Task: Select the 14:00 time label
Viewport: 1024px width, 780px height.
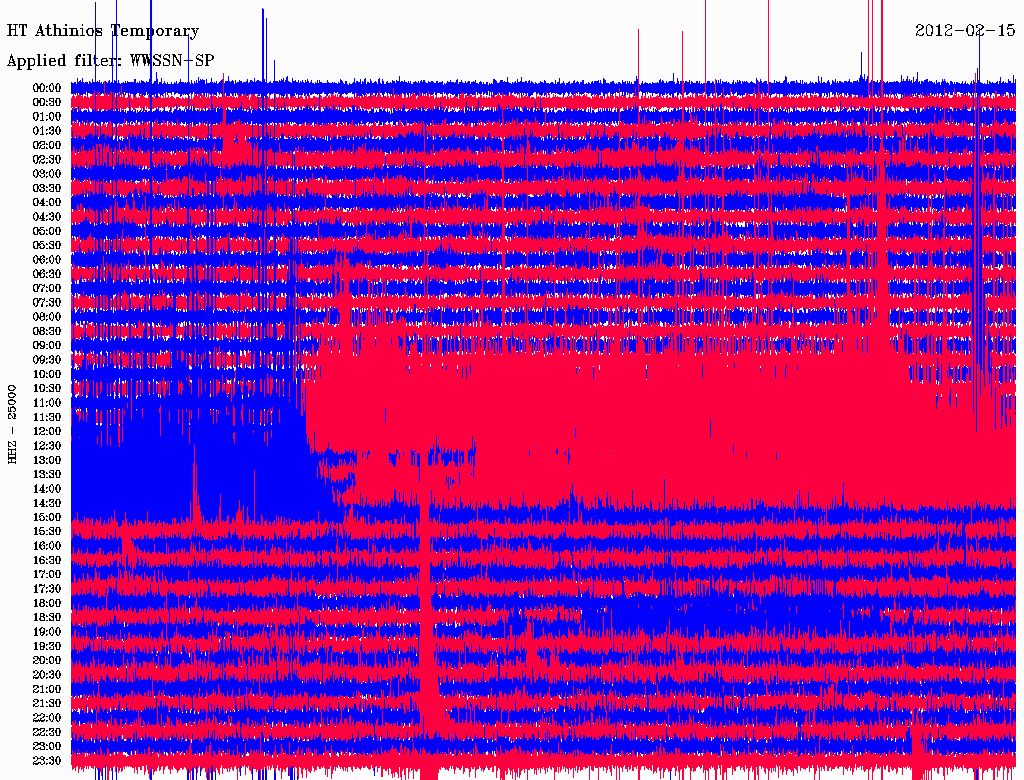Action: pyautogui.click(x=47, y=489)
